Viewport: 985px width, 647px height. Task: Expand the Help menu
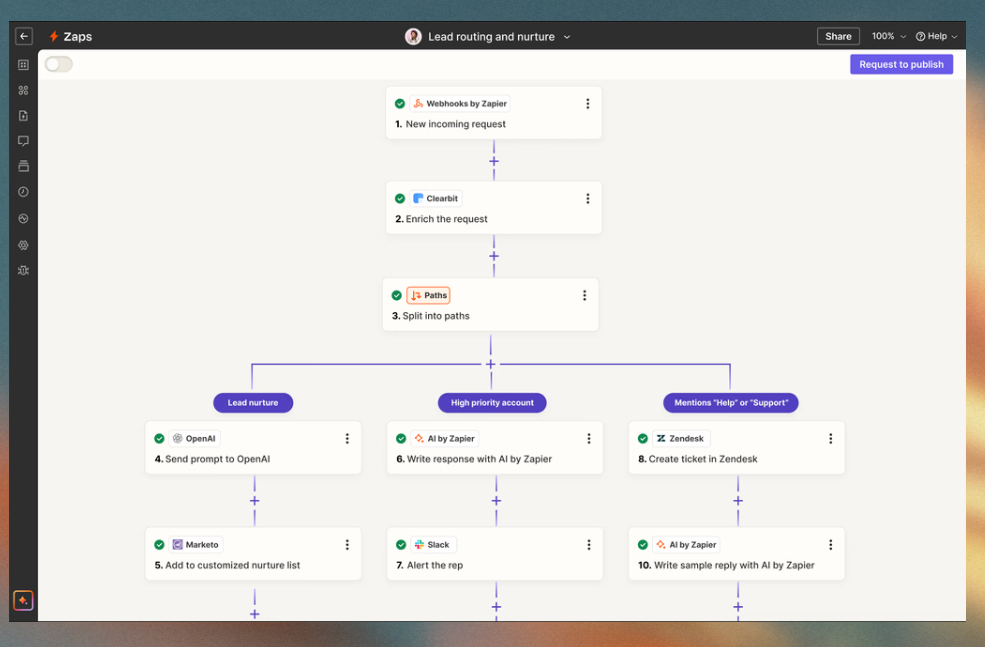pyautogui.click(x=936, y=36)
